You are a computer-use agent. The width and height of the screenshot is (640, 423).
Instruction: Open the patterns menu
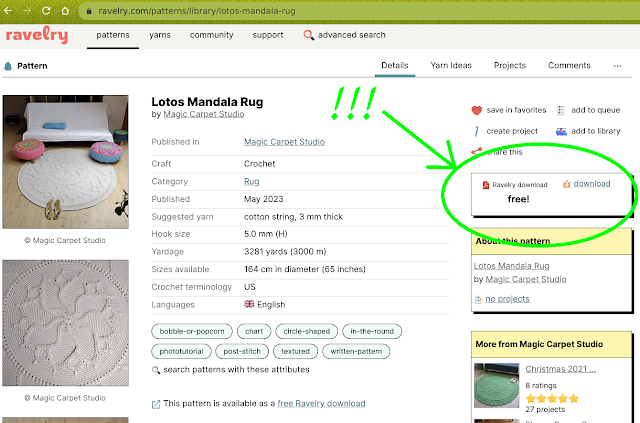tap(113, 35)
